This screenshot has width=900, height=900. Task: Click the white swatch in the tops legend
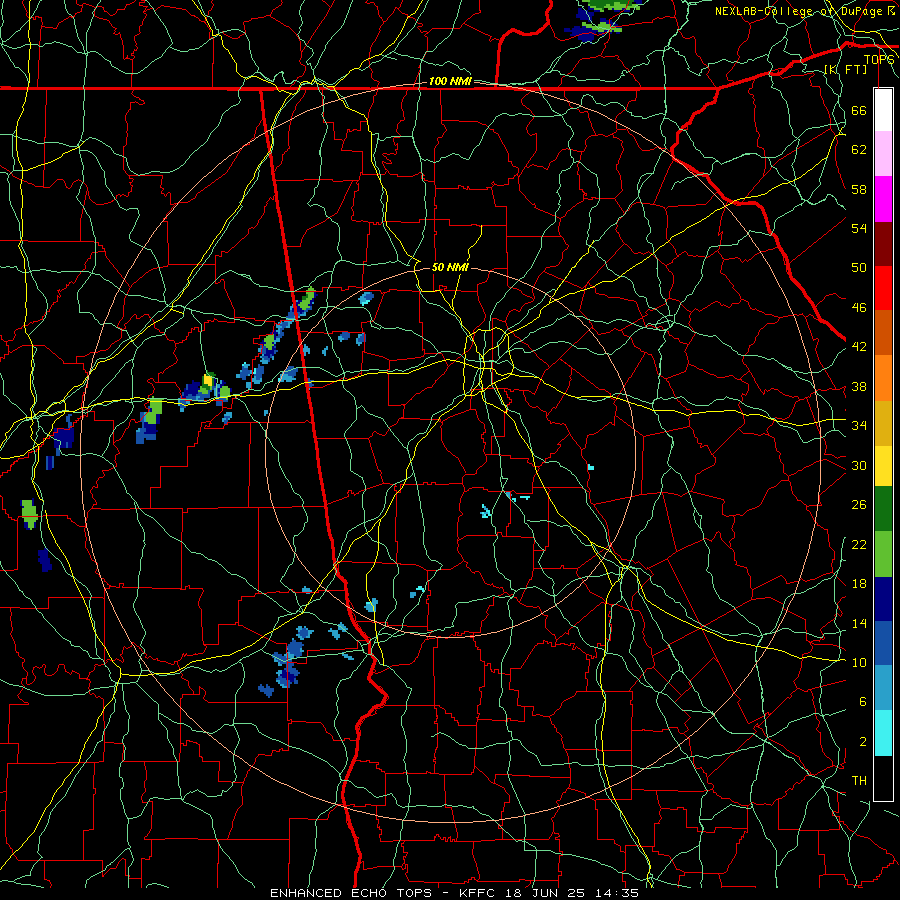tap(883, 110)
